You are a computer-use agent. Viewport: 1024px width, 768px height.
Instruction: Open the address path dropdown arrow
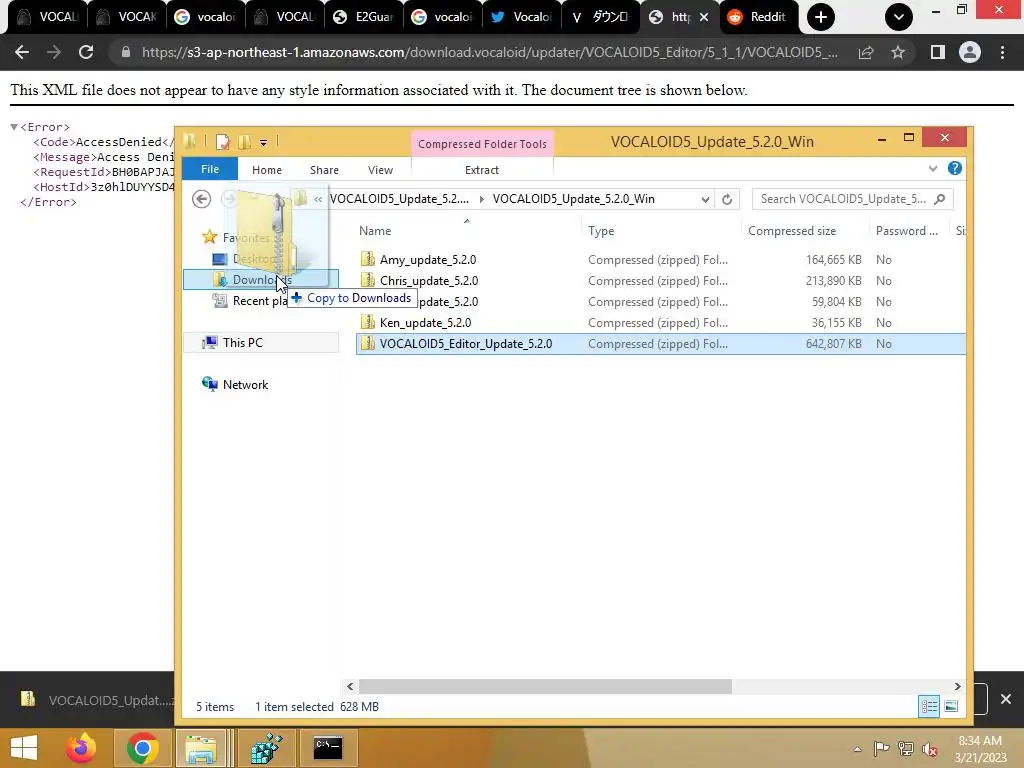point(705,199)
